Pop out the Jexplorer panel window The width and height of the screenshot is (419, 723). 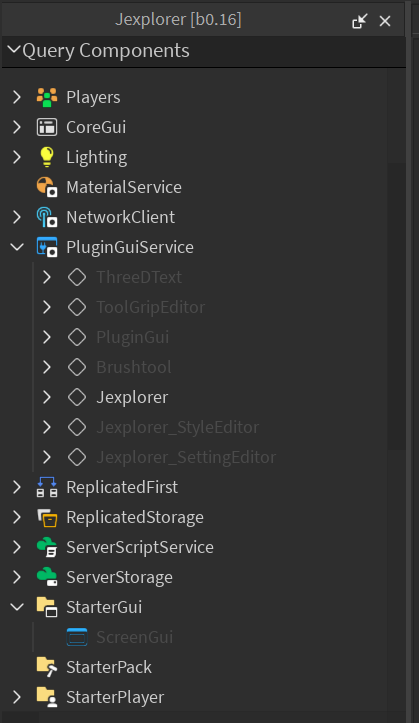coord(360,21)
